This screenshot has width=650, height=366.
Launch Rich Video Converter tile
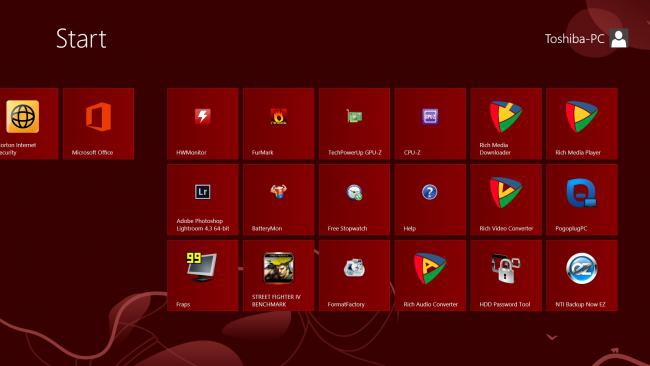506,200
